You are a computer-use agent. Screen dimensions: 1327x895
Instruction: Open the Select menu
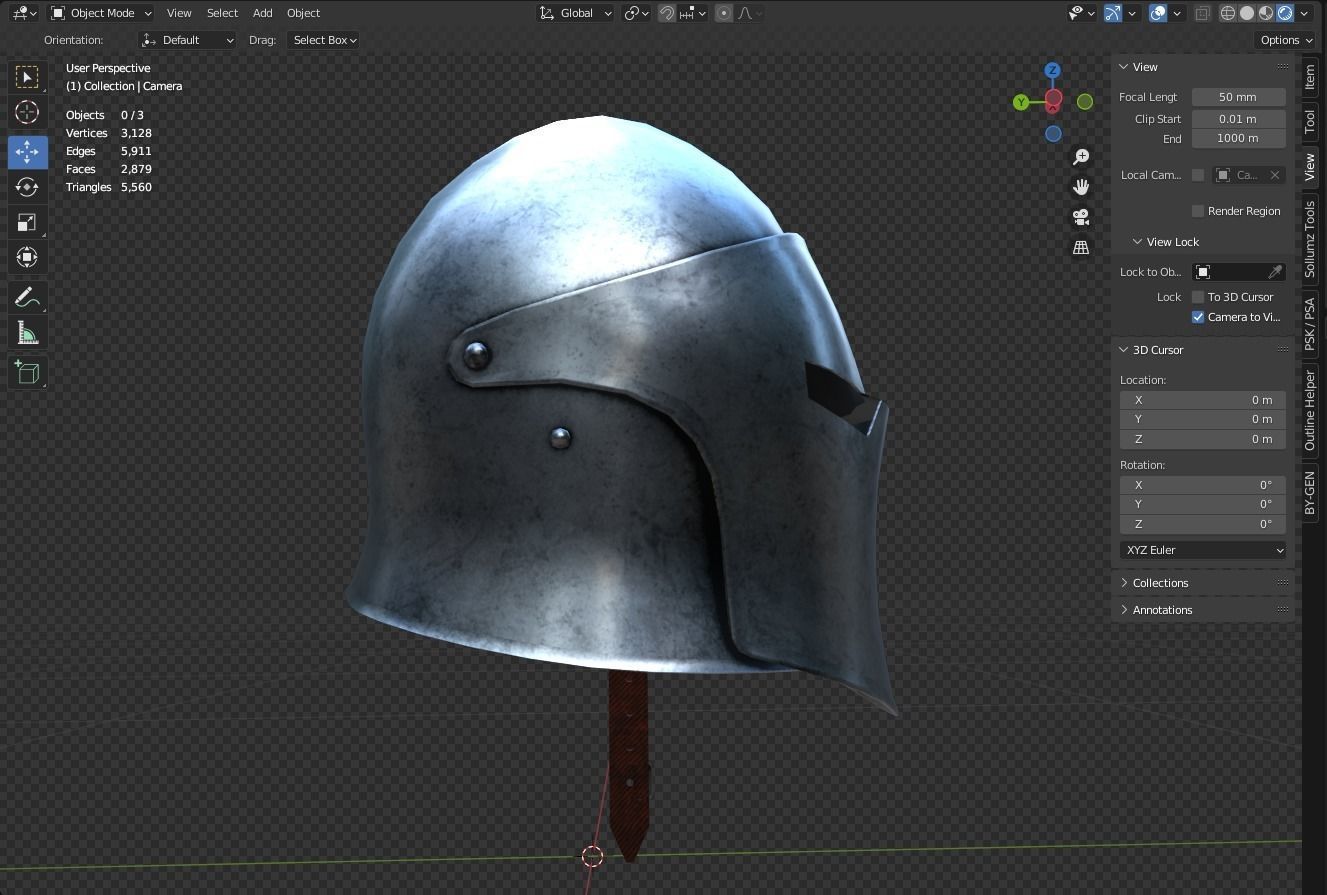point(222,13)
